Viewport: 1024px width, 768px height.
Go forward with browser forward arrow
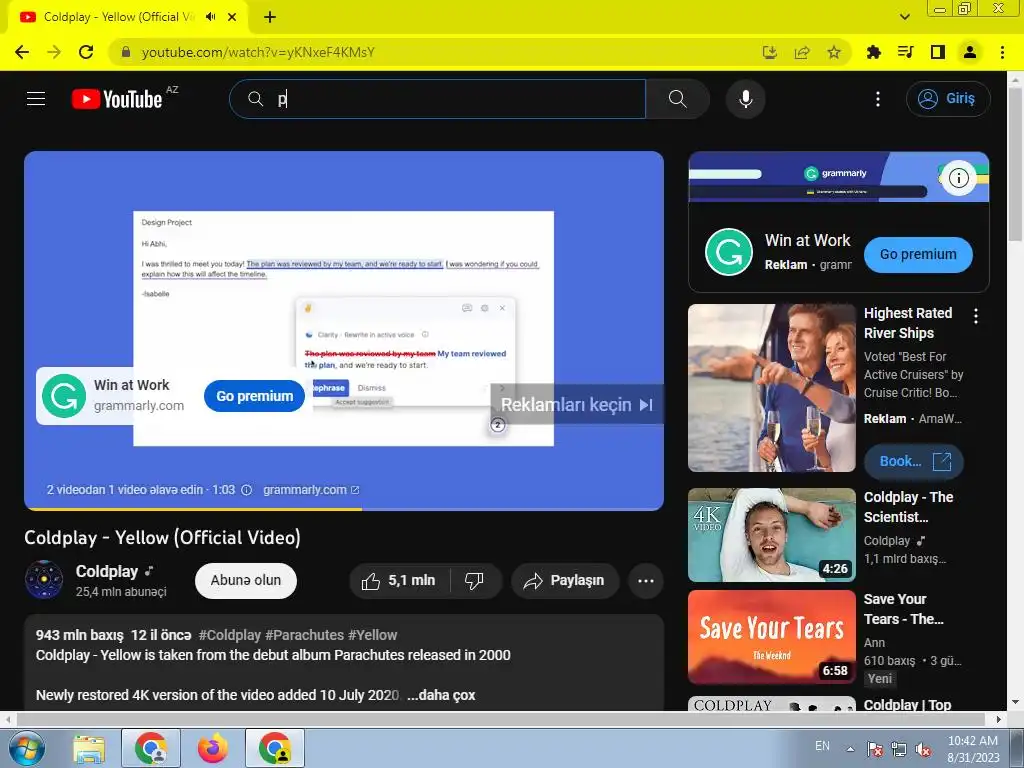point(54,52)
